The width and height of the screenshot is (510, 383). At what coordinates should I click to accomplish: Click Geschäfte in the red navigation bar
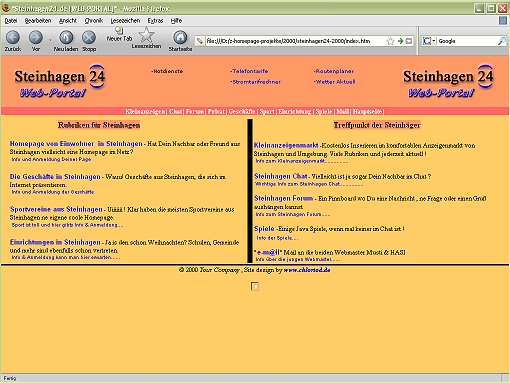(x=242, y=111)
